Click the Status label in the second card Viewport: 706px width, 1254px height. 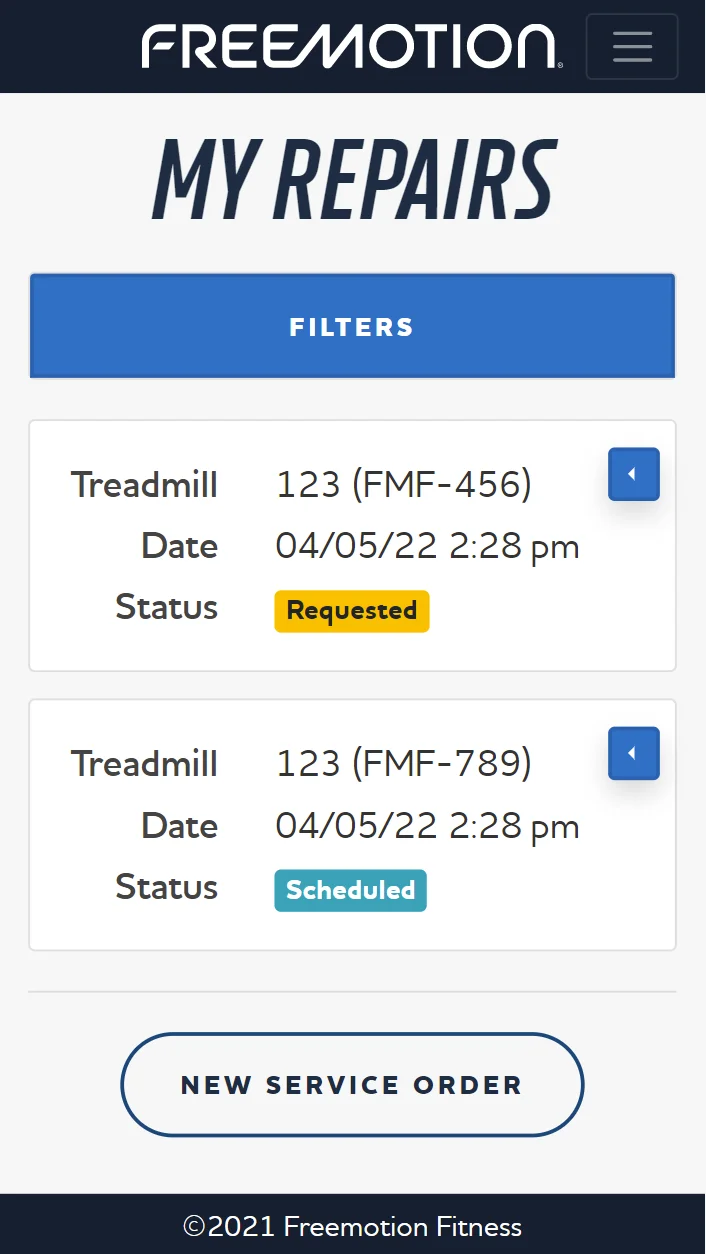coord(166,887)
